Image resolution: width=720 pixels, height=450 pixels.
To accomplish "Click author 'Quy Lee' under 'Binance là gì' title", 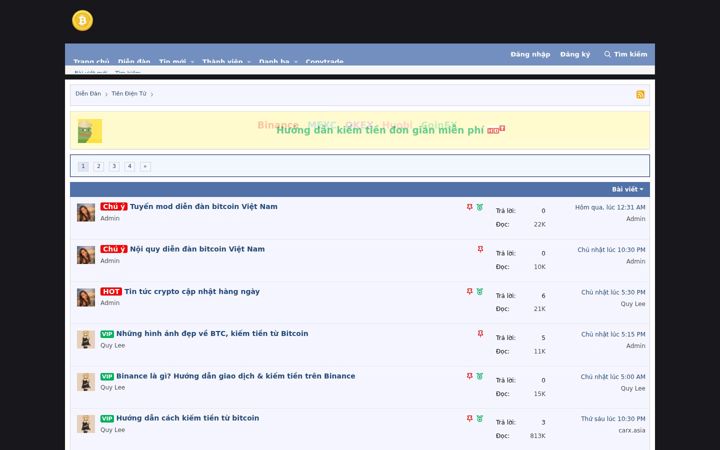I will [x=112, y=388].
